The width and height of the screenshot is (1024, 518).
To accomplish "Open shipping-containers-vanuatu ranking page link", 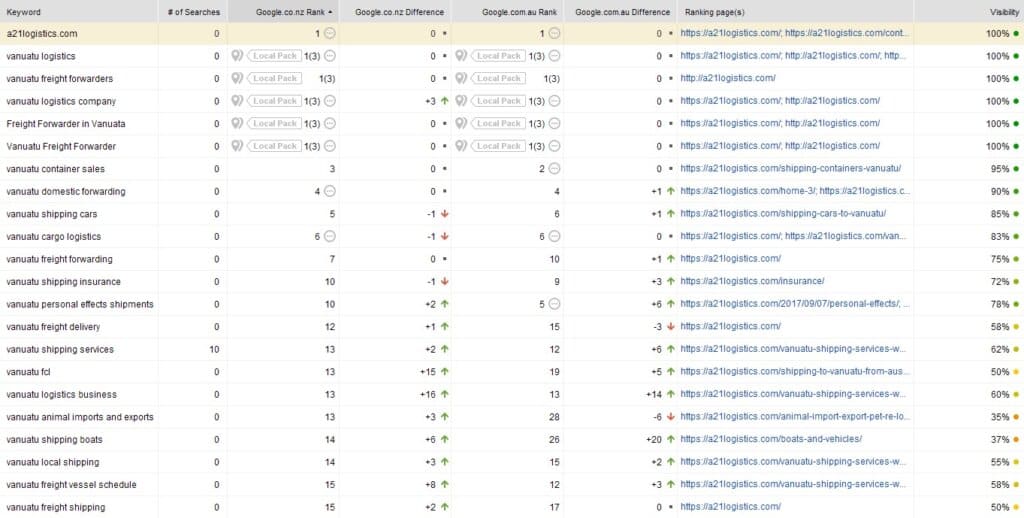I will (x=790, y=169).
